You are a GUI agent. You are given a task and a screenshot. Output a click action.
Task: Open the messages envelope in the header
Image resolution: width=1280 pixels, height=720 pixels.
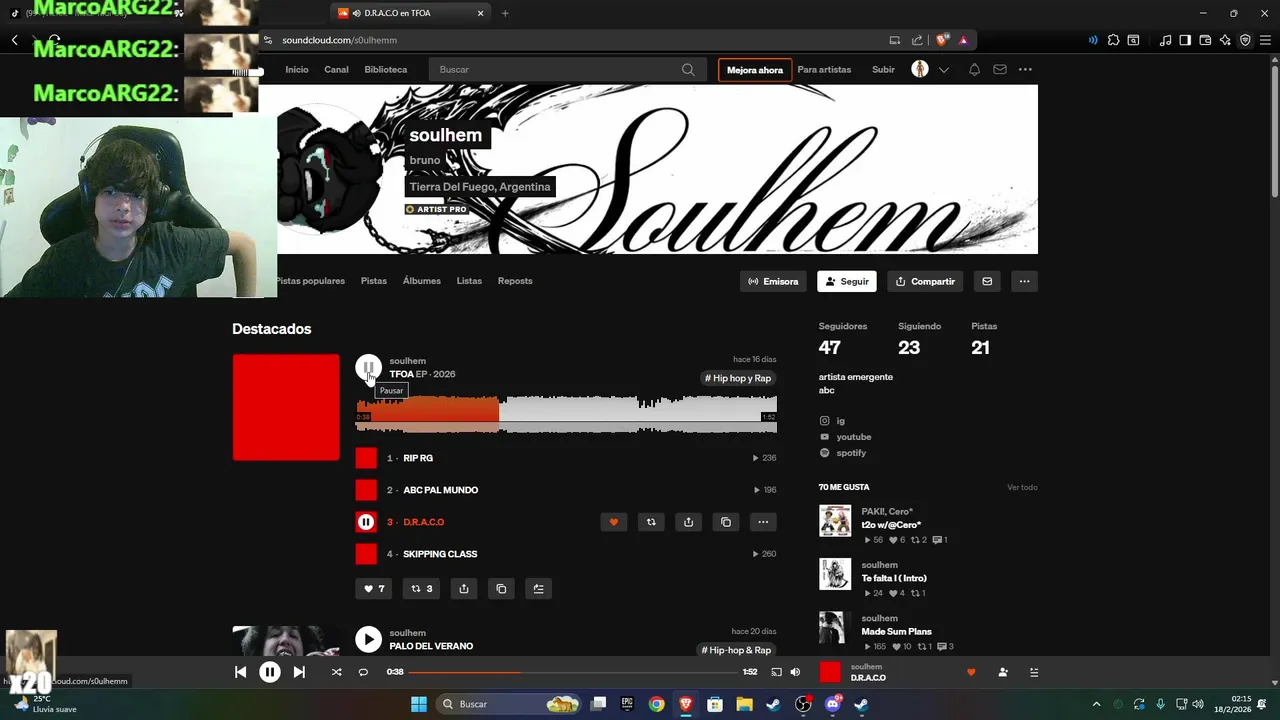pyautogui.click(x=1000, y=70)
